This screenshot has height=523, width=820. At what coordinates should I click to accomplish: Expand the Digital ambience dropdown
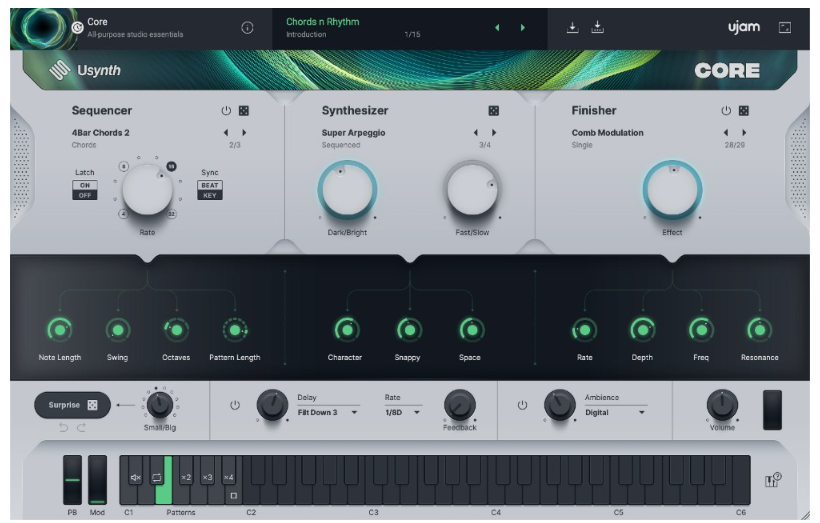point(615,412)
